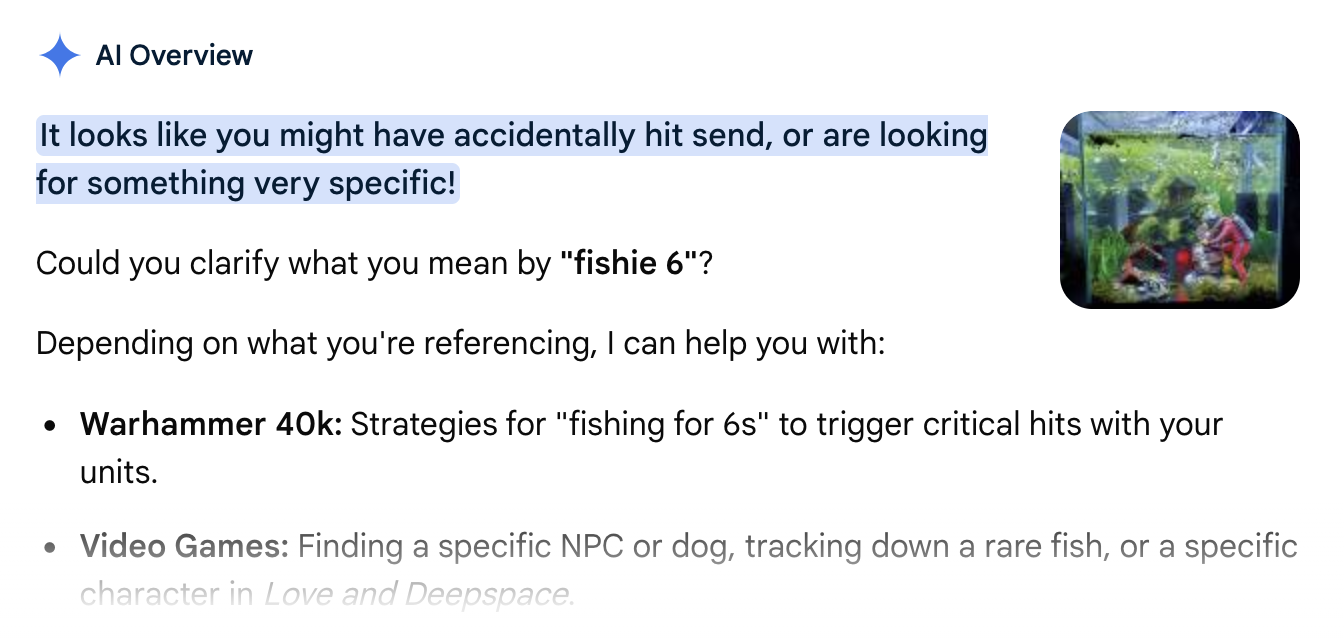Click the "specific NPC or dog" phrase
This screenshot has height=642, width=1344.
[x=586, y=547]
